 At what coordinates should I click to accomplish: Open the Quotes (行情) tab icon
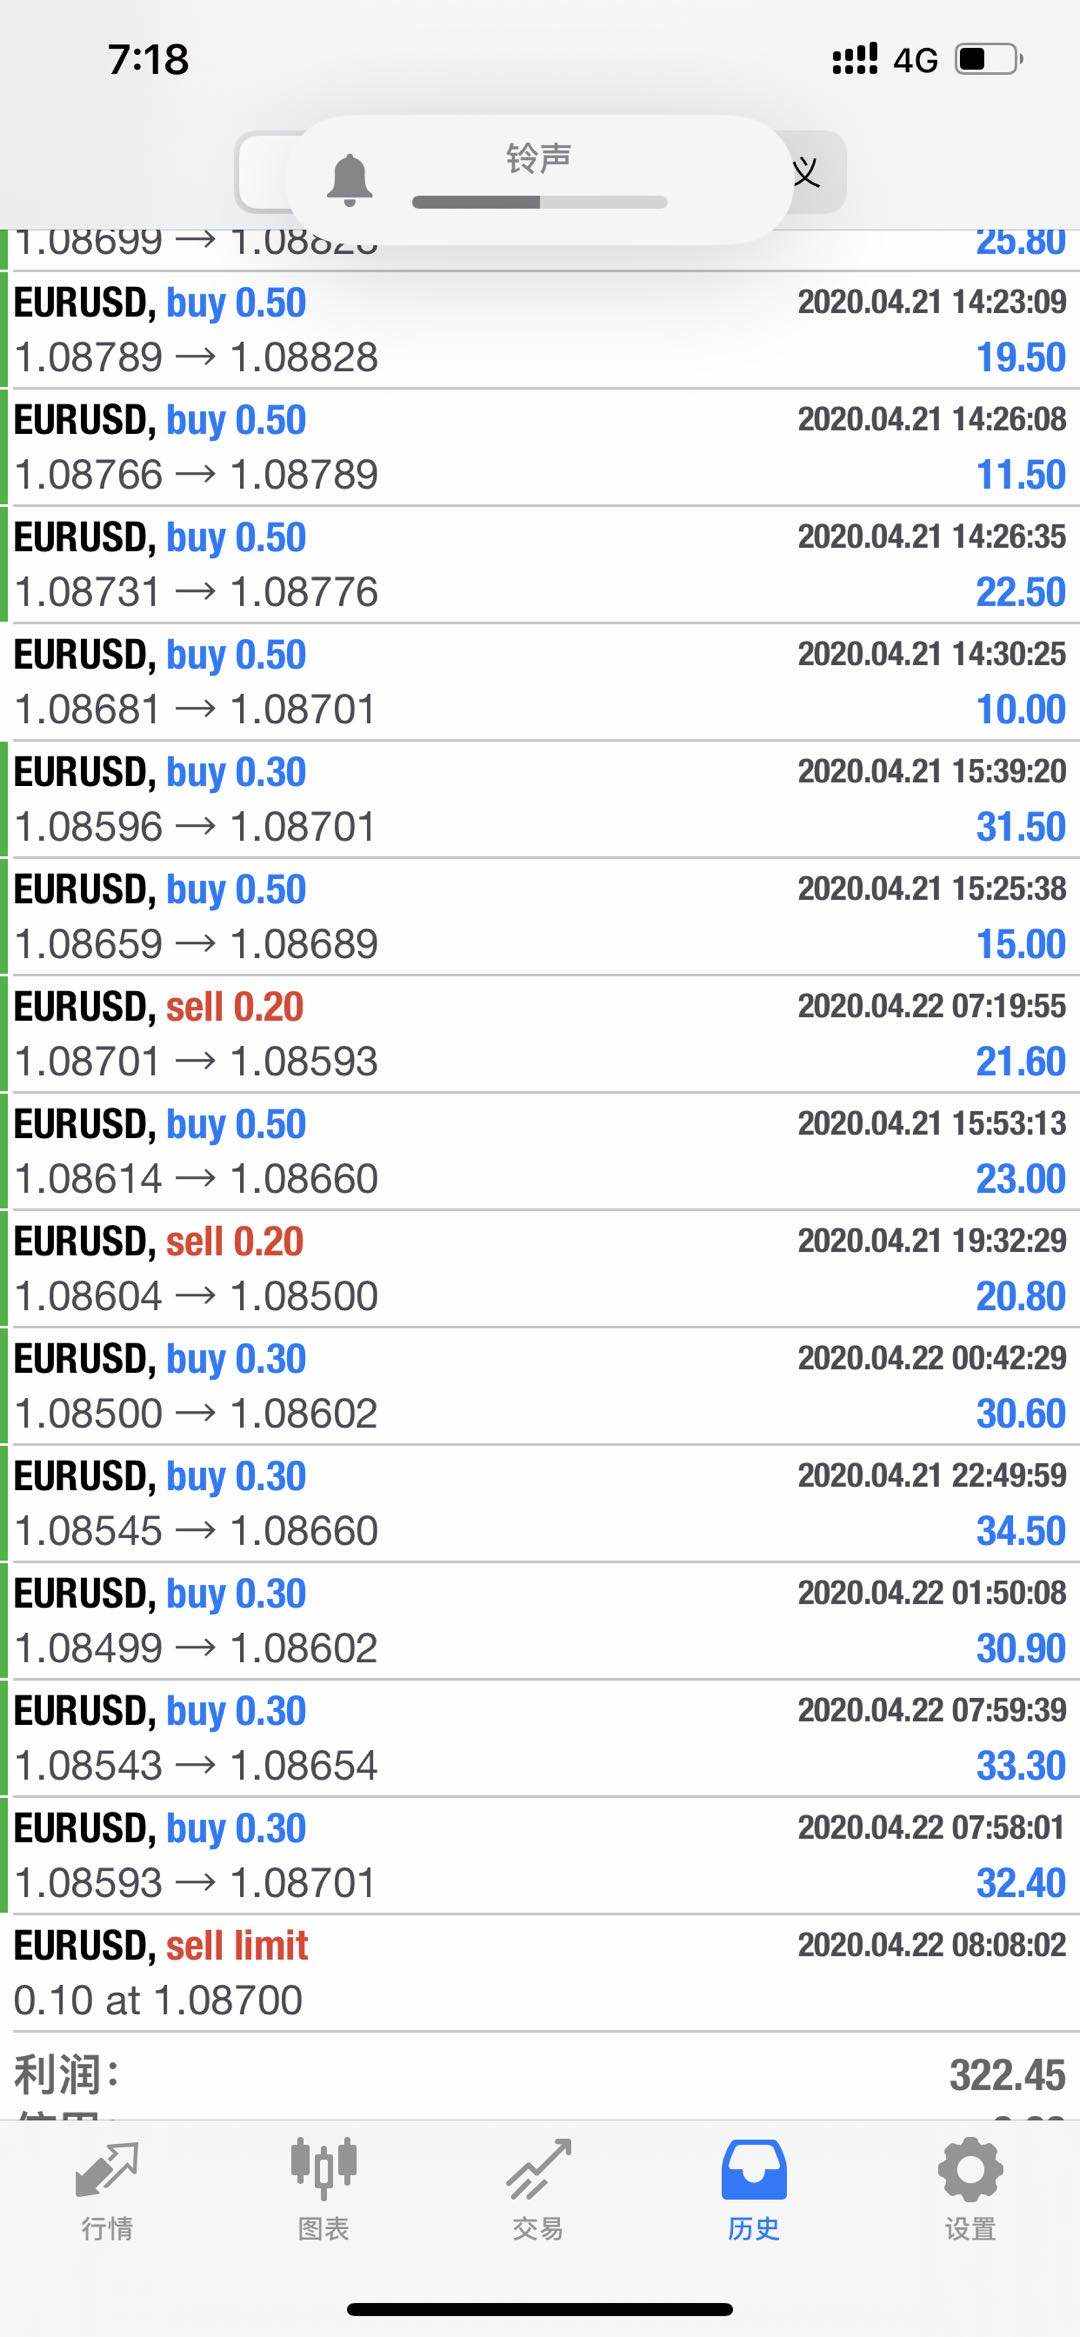[x=107, y=2170]
